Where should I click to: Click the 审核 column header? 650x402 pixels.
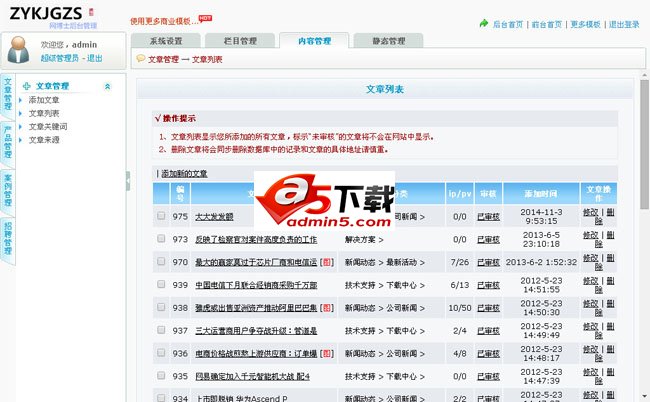(x=488, y=194)
